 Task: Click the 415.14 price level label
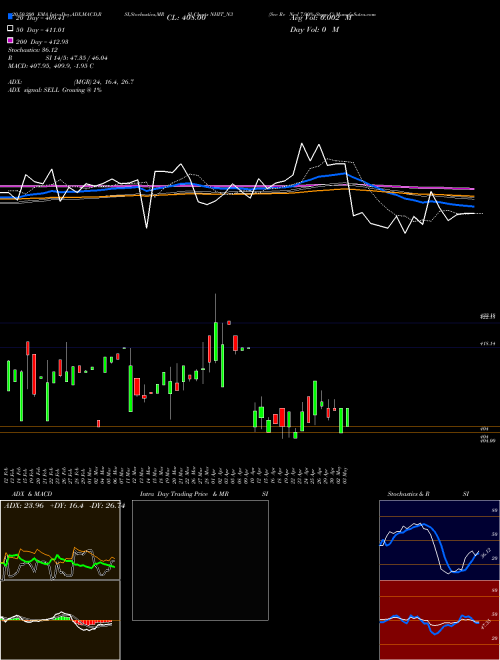point(487,343)
